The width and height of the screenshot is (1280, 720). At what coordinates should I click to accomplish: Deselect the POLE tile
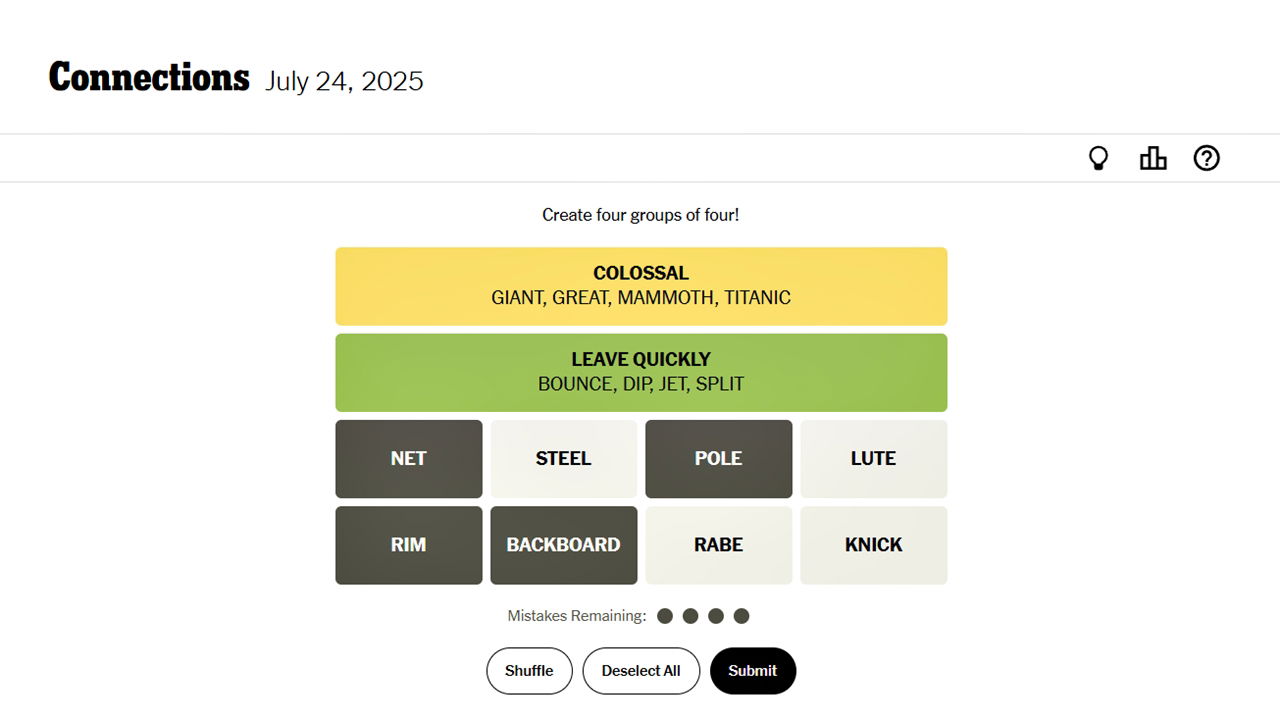[718, 458]
